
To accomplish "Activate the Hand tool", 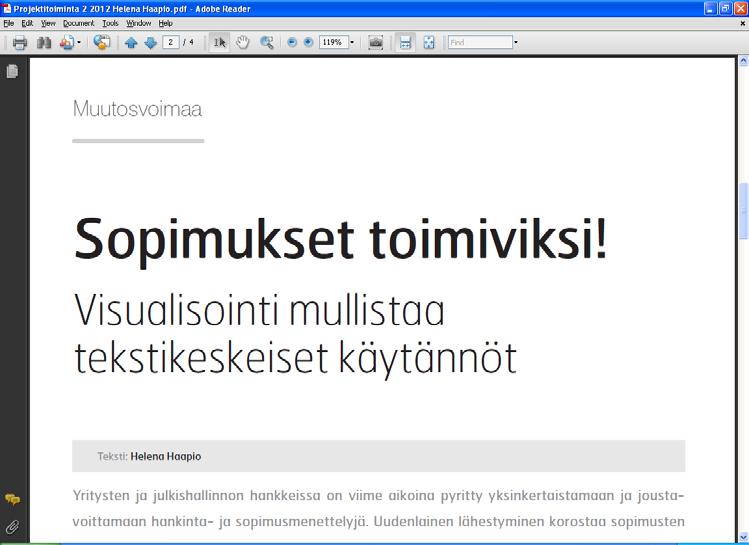I will (243, 43).
